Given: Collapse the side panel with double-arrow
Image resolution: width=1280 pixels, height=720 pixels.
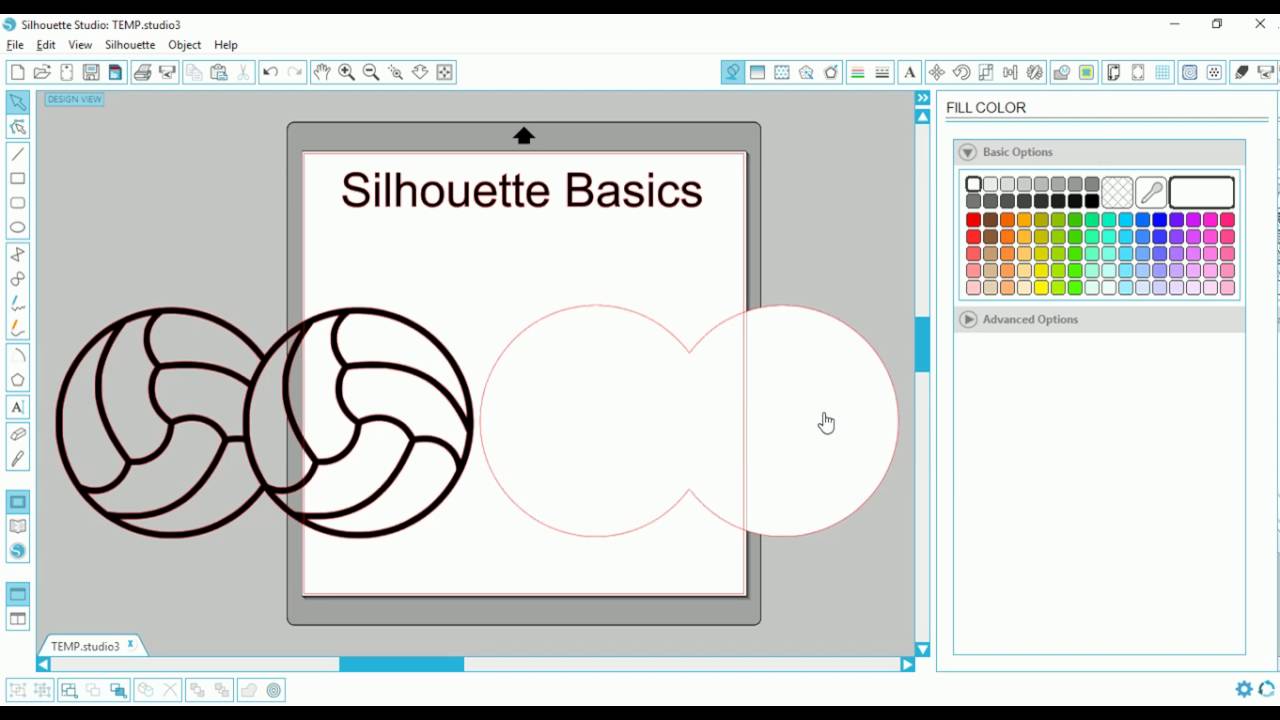Looking at the screenshot, I should [x=922, y=98].
